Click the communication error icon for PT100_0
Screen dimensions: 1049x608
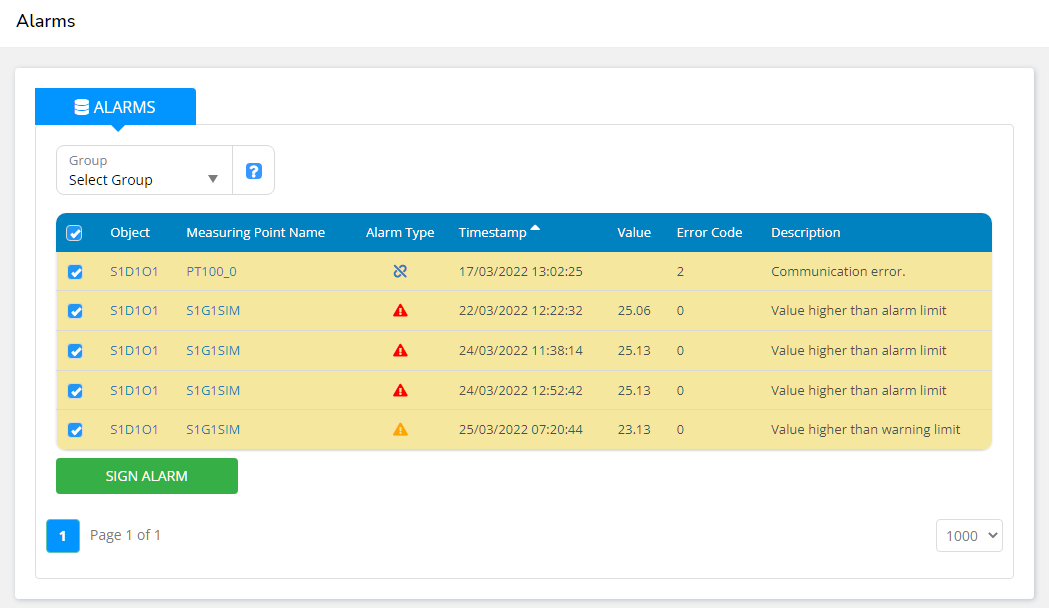(x=400, y=270)
